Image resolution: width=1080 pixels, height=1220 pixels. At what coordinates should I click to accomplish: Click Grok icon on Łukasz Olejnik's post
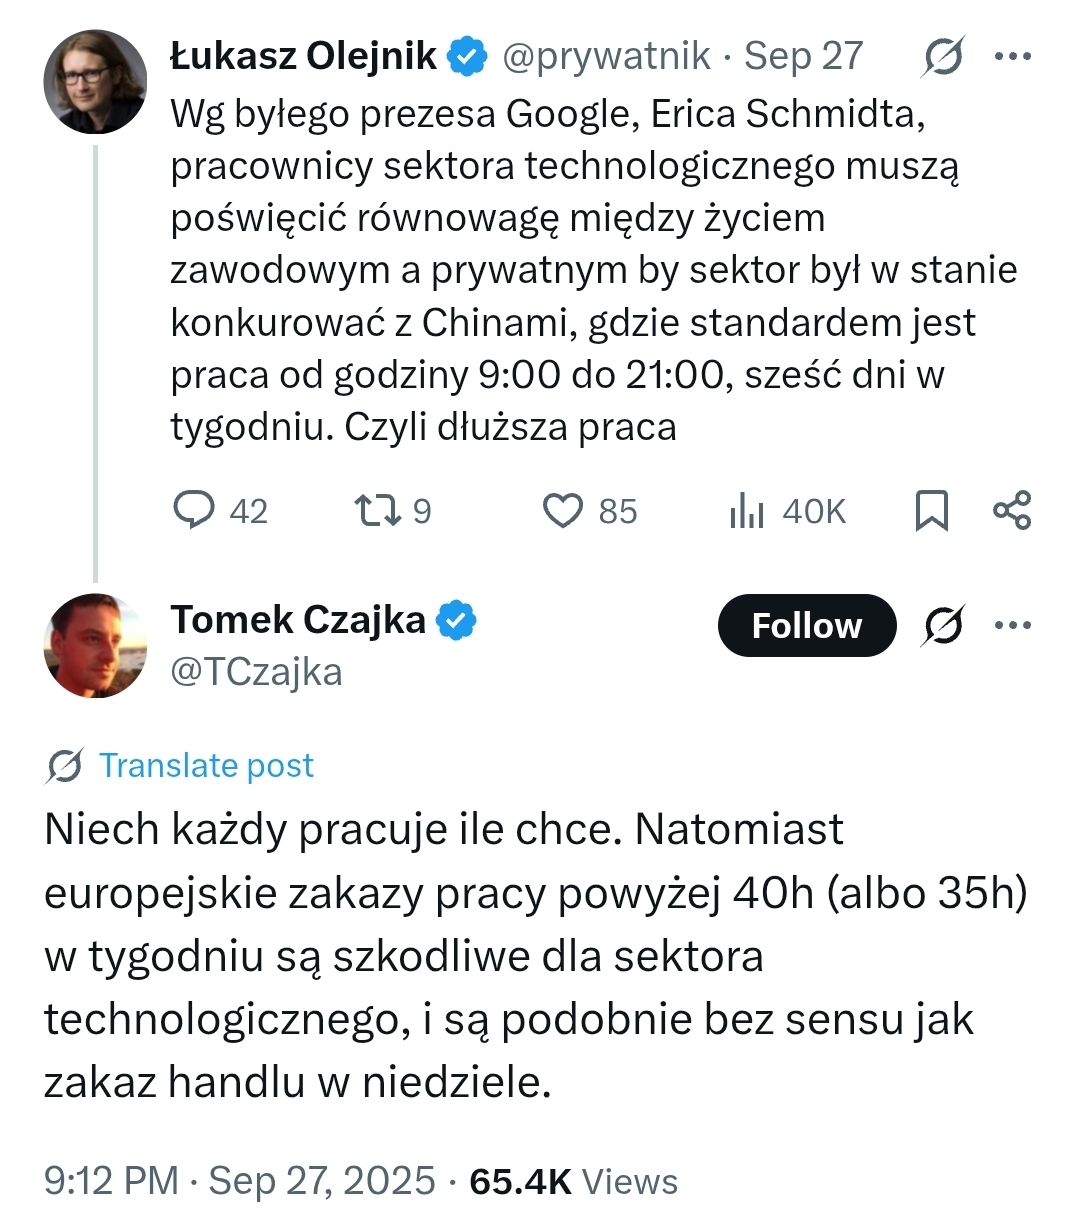[943, 57]
